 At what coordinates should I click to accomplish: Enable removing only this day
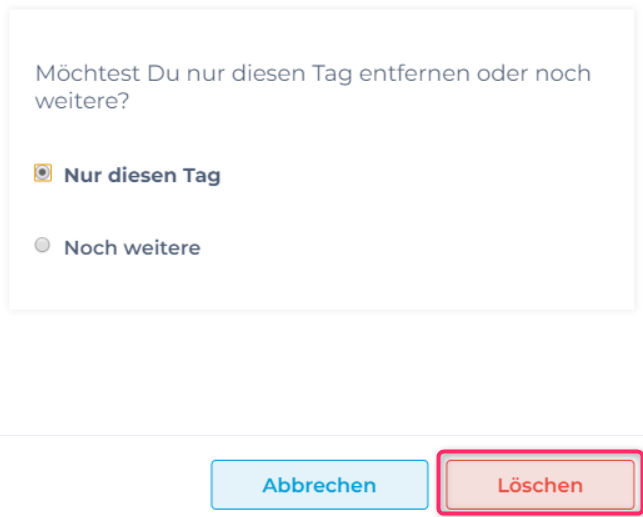(43, 173)
